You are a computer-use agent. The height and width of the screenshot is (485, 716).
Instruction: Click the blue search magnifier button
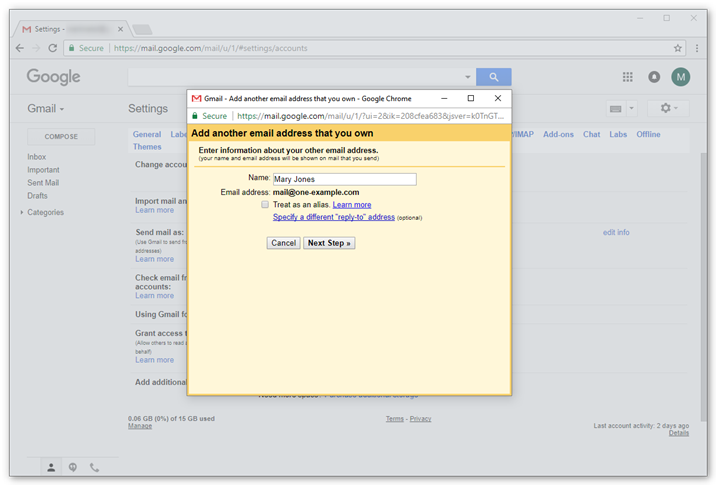click(494, 77)
